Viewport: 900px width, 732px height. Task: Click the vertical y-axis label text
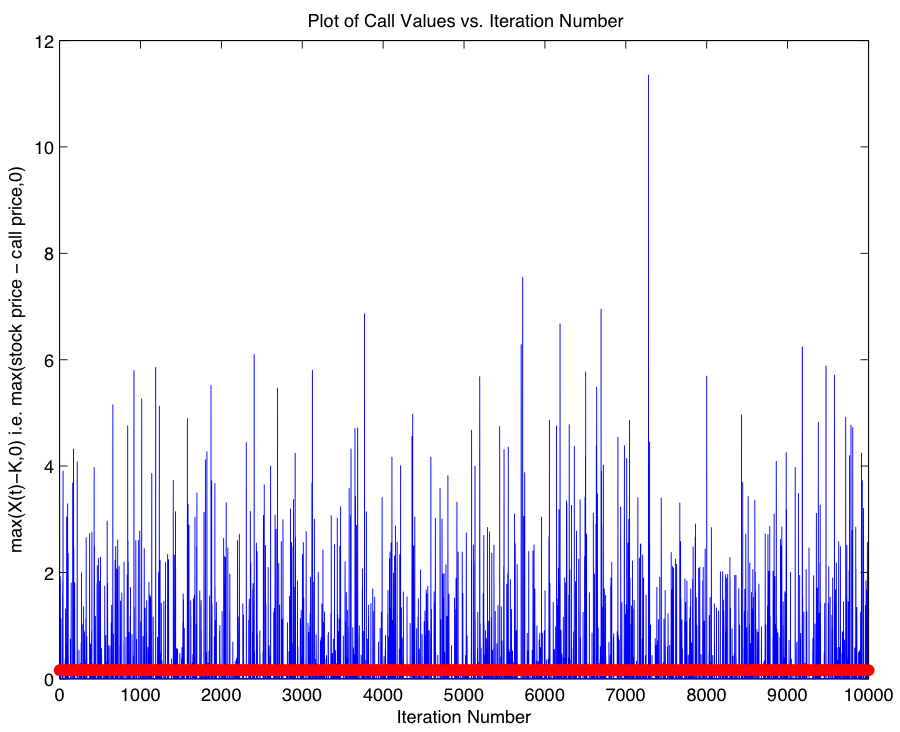click(18, 359)
